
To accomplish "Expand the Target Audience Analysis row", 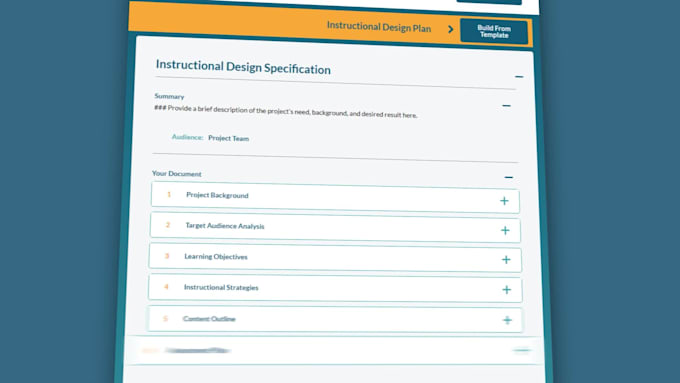I will [505, 230].
